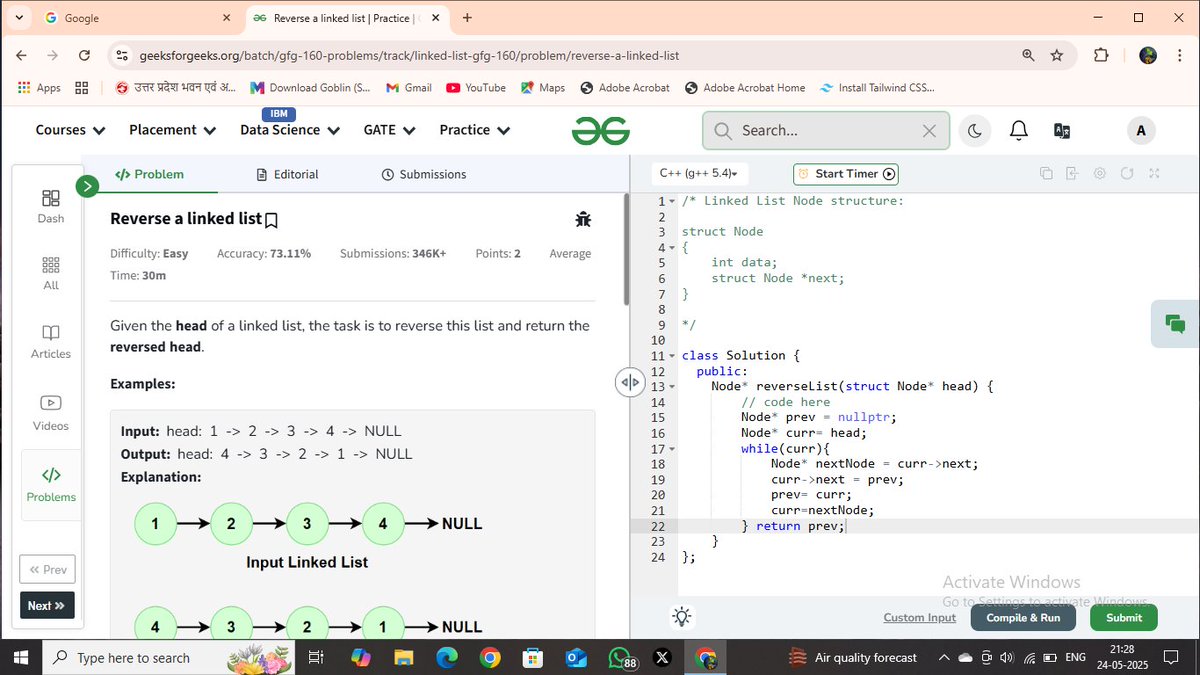Image resolution: width=1200 pixels, height=675 pixels.
Task: Click the lightbulb hint icon
Action: pyautogui.click(x=682, y=617)
